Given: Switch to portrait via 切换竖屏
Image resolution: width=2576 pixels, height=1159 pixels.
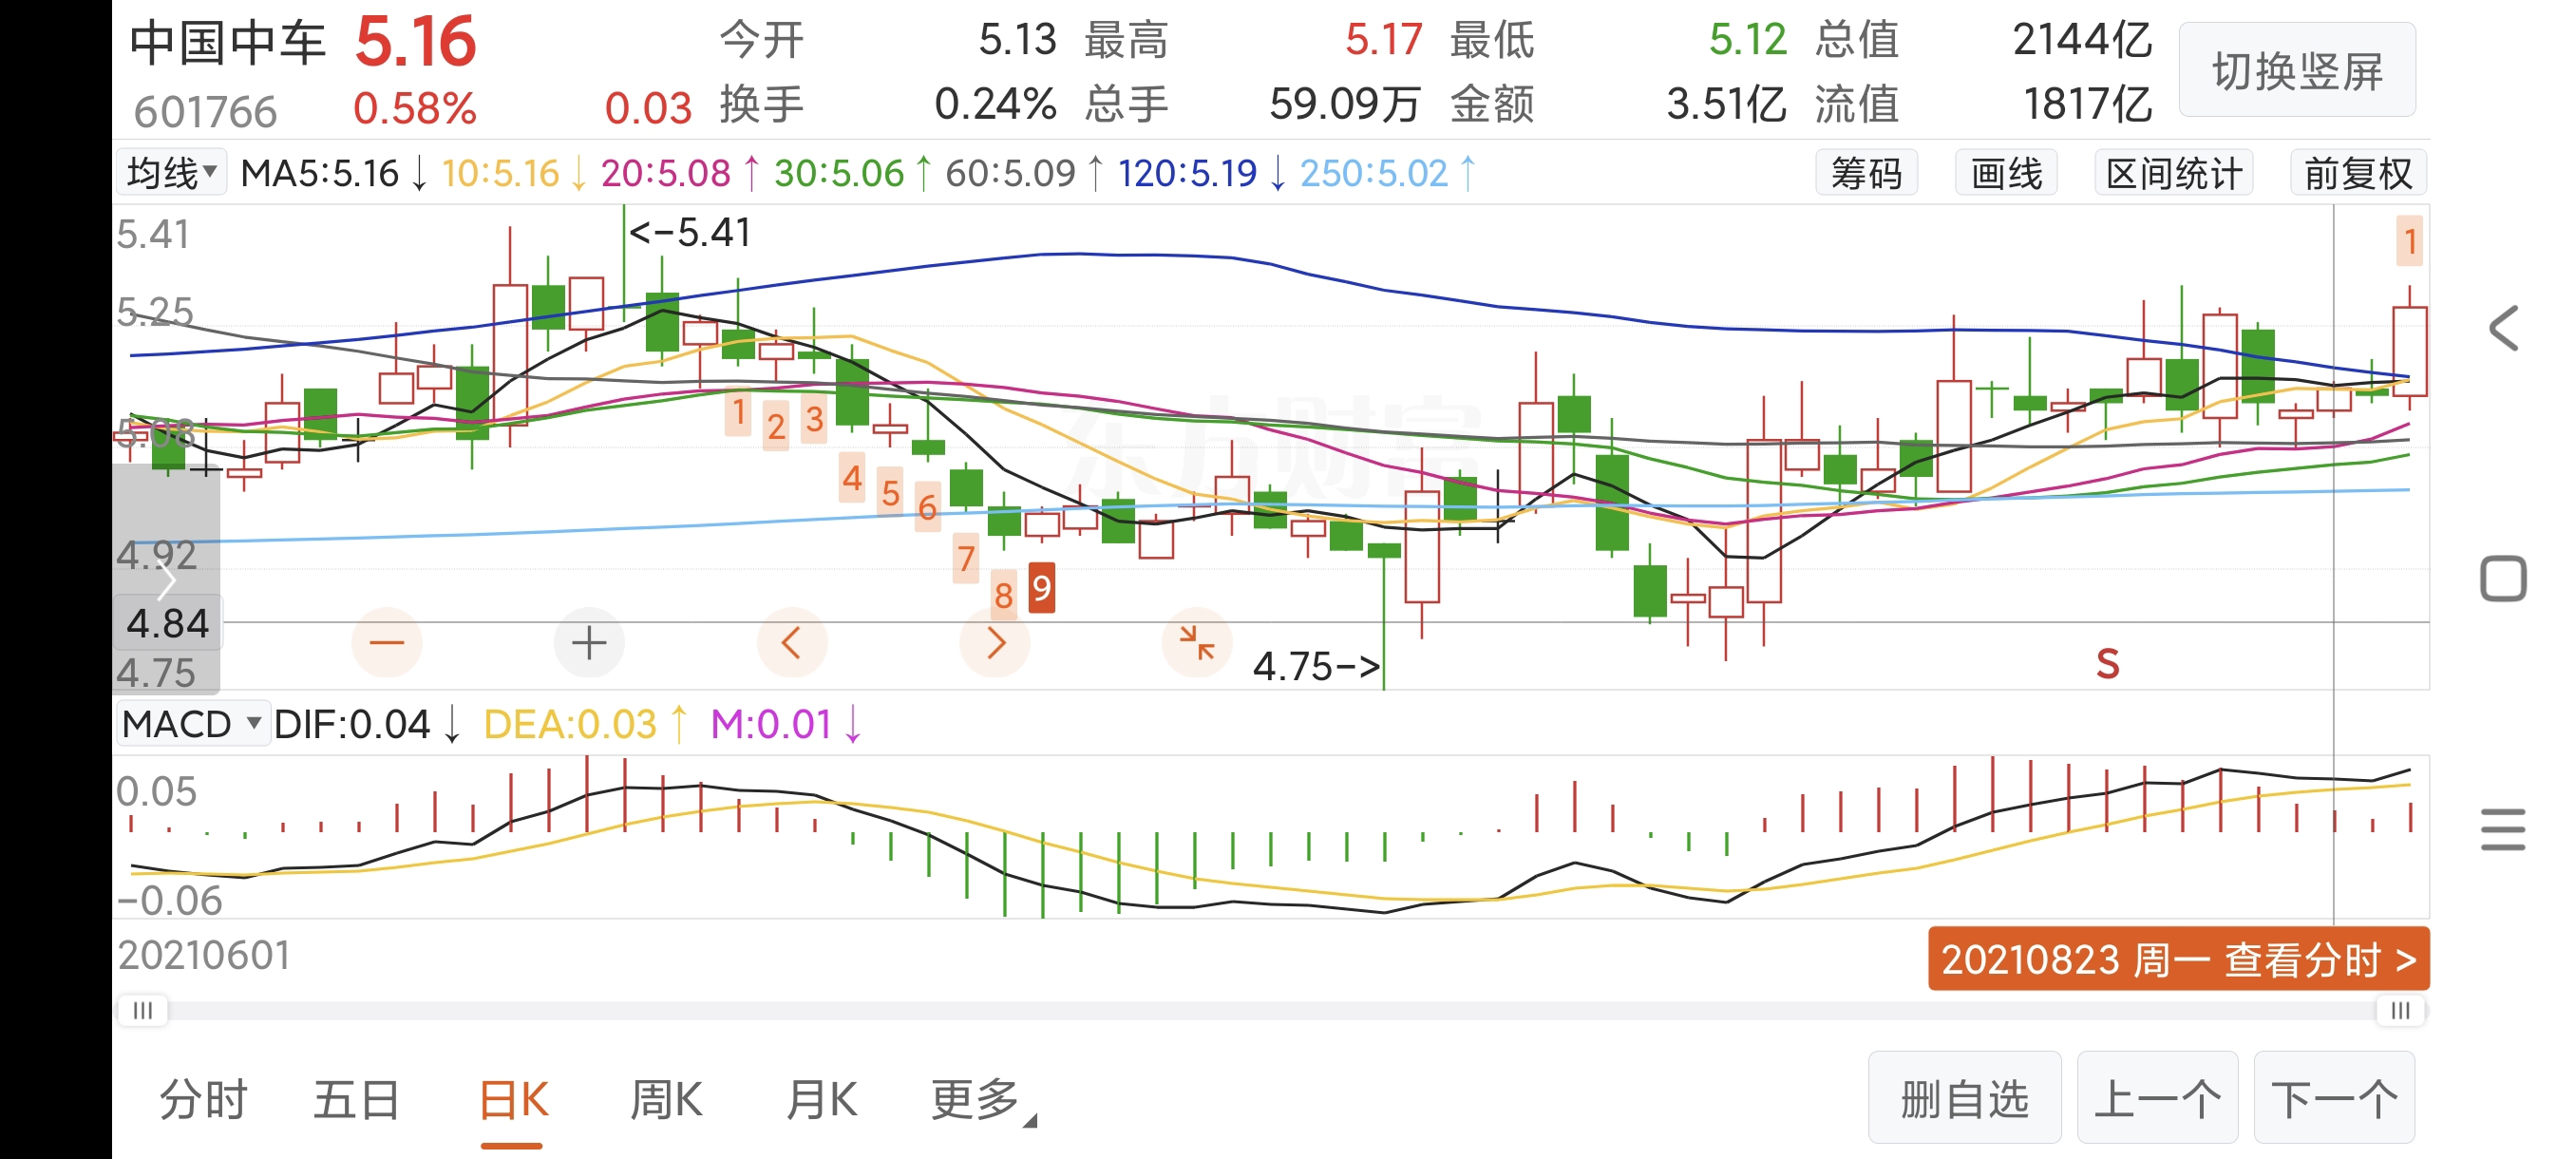Looking at the screenshot, I should click(2296, 71).
